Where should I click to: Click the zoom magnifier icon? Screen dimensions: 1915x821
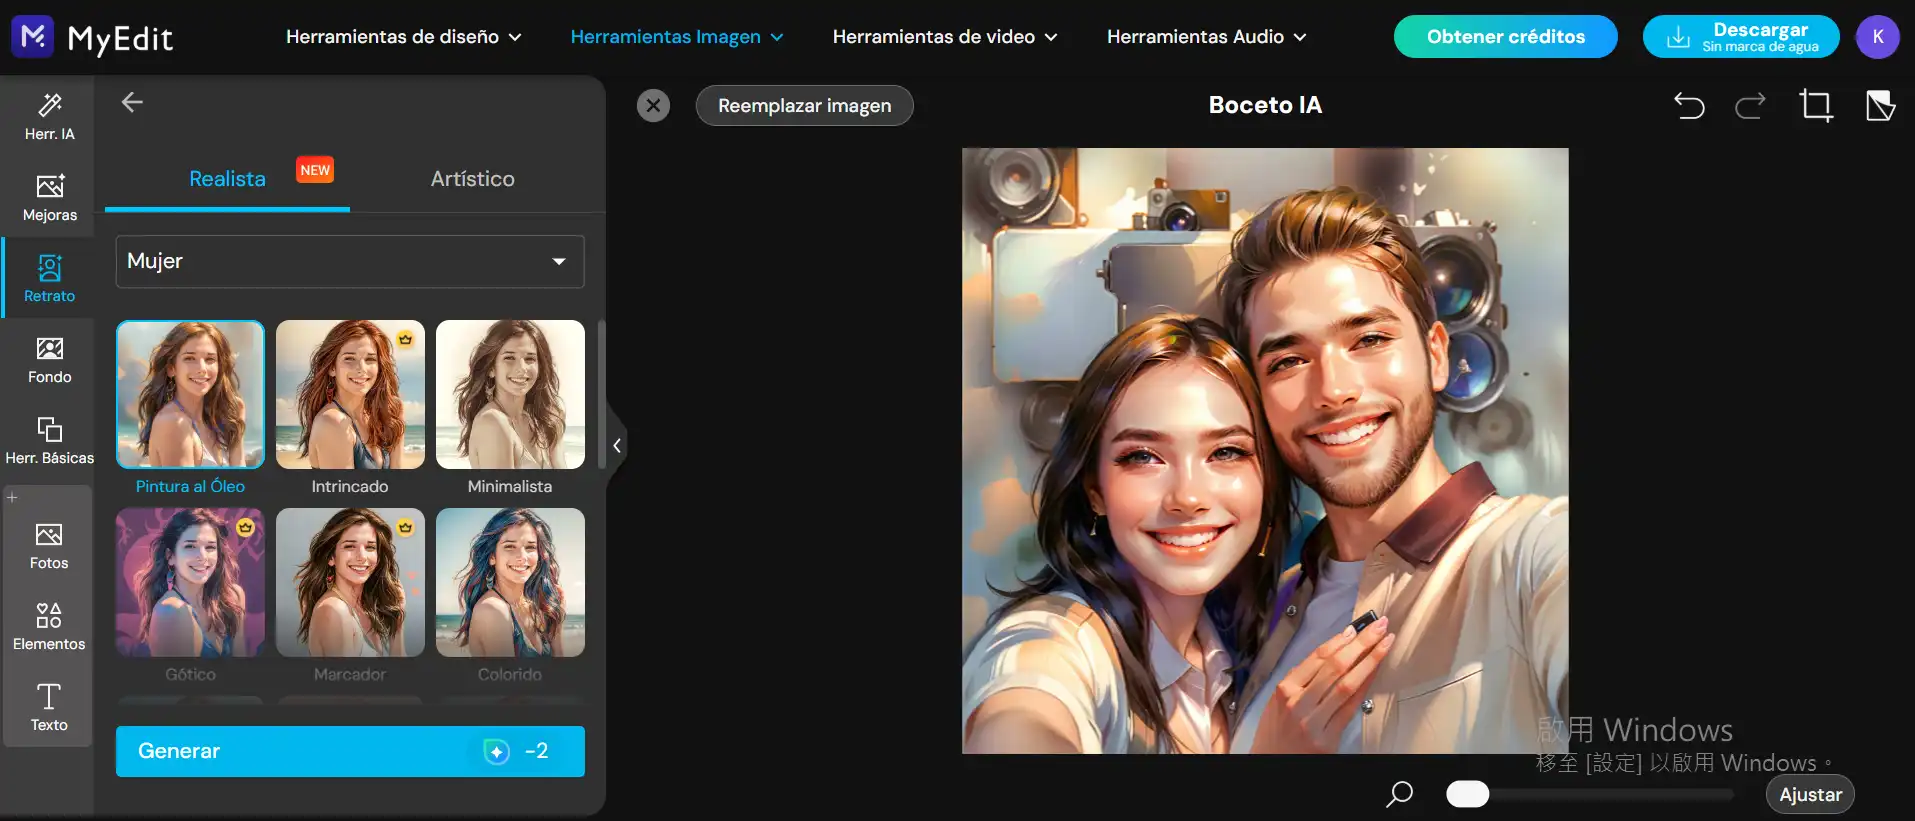1399,794
